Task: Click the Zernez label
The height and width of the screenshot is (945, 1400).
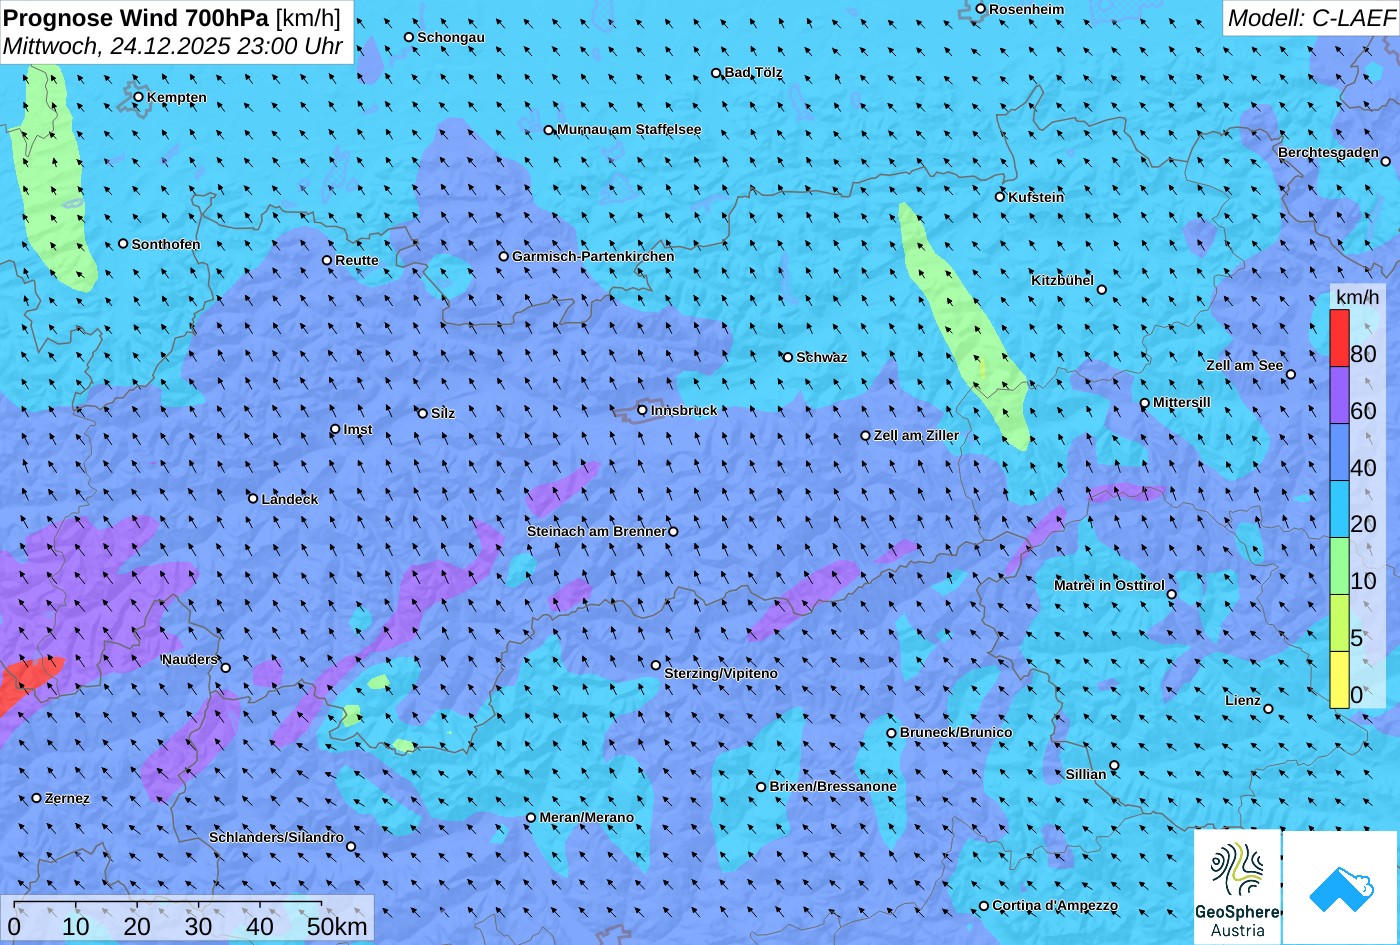Action: pos(67,798)
